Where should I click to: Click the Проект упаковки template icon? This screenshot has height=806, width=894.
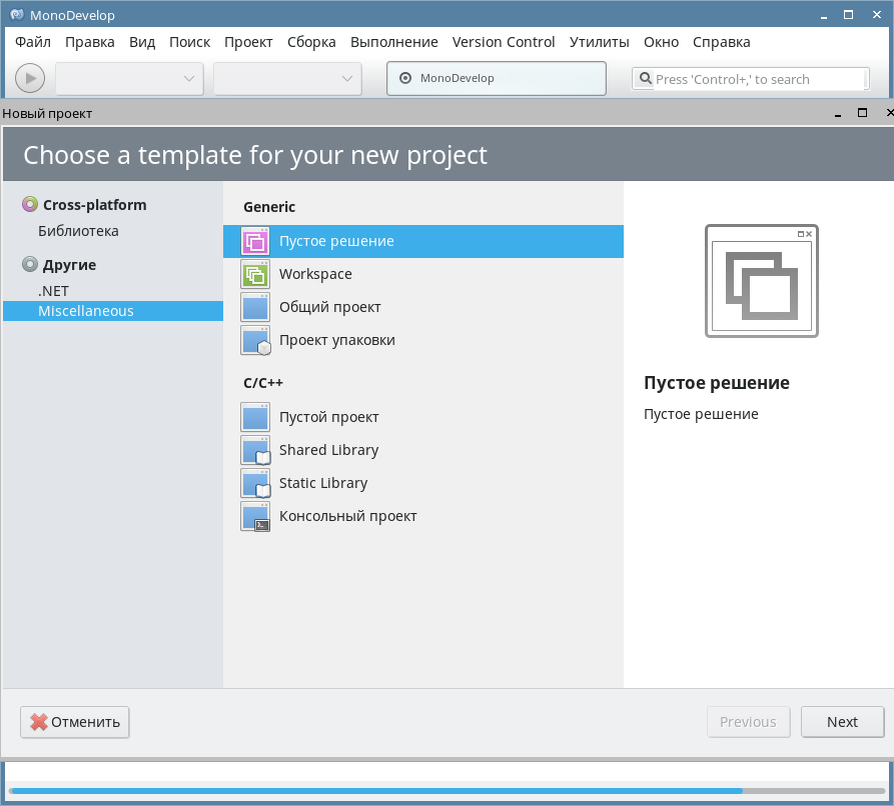click(254, 340)
